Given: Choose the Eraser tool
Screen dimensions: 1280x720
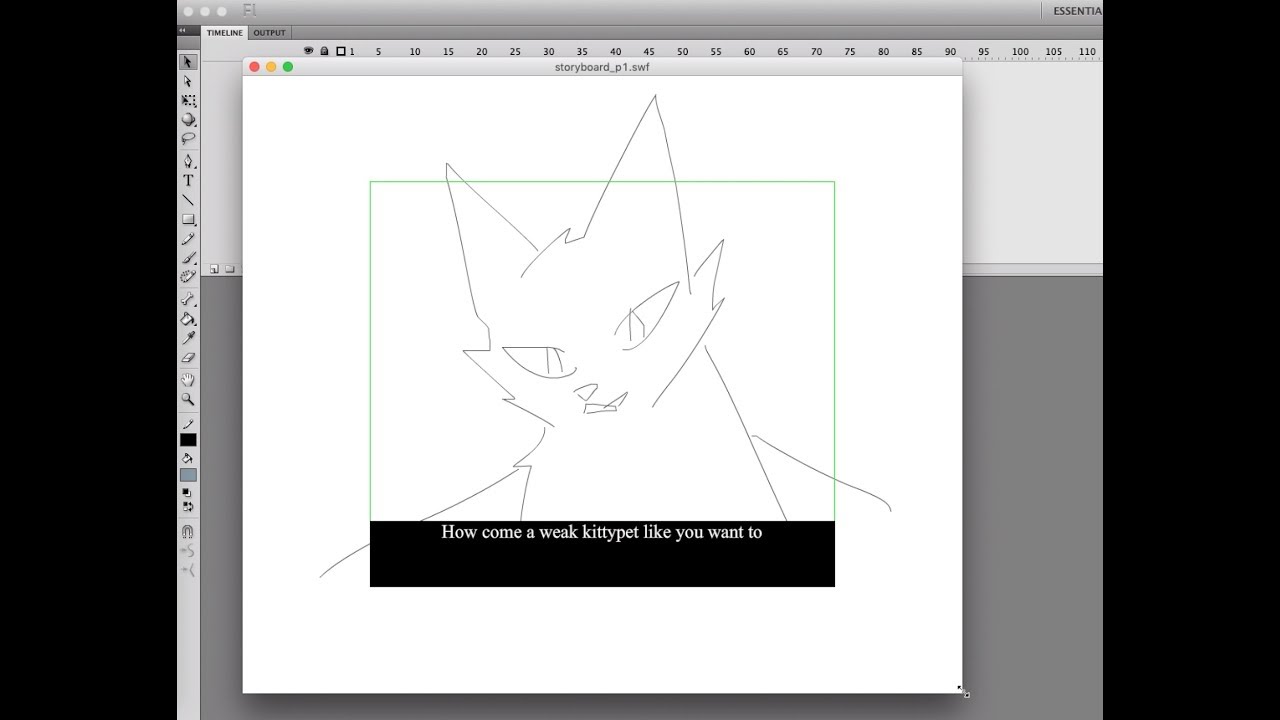Looking at the screenshot, I should 188,357.
